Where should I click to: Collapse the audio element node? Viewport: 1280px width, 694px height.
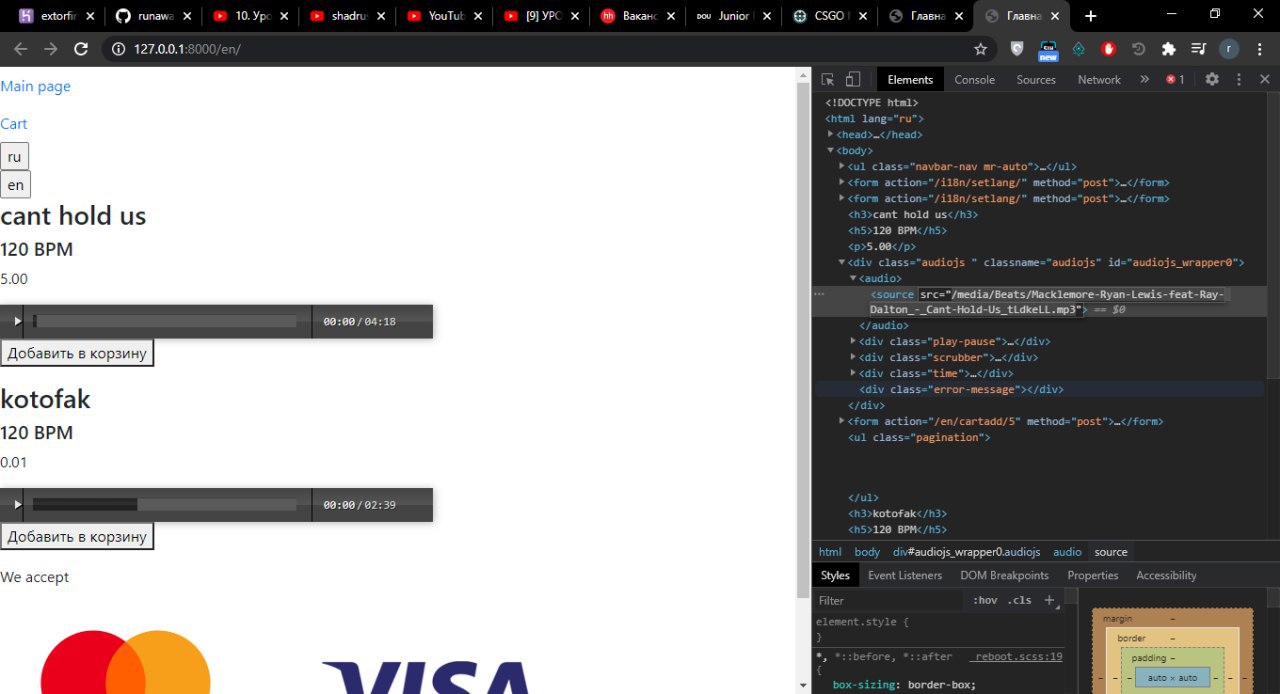(853, 278)
